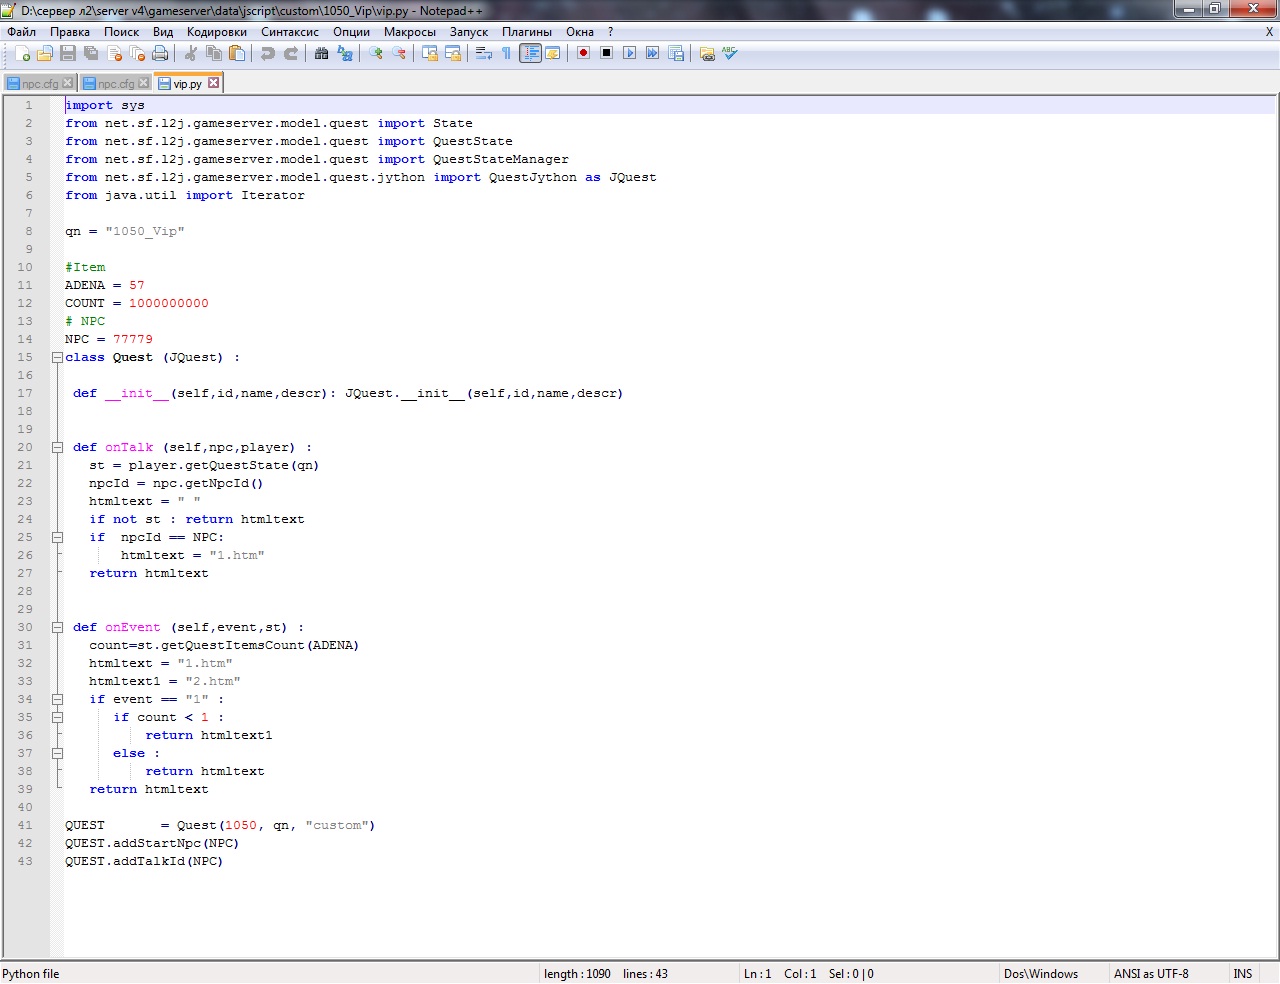This screenshot has width=1280, height=984.
Task: Toggle INS insert mode in status bar
Action: pyautogui.click(x=1243, y=974)
